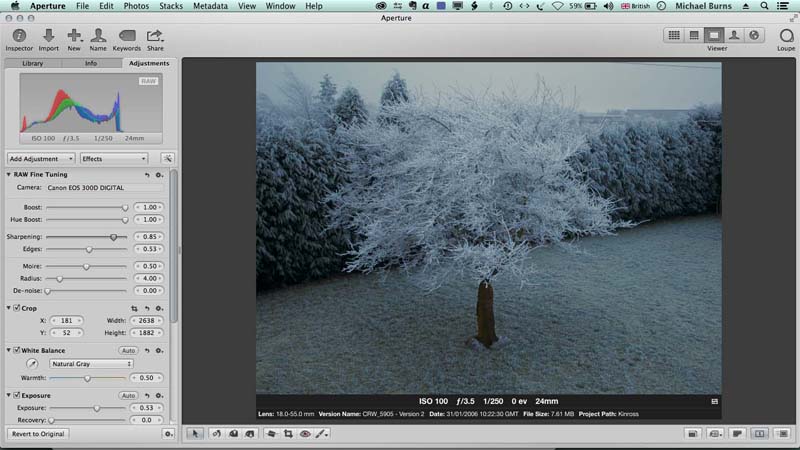Image resolution: width=800 pixels, height=450 pixels.
Task: Uncheck the Crop adjustment checkbox
Action: coord(17,308)
